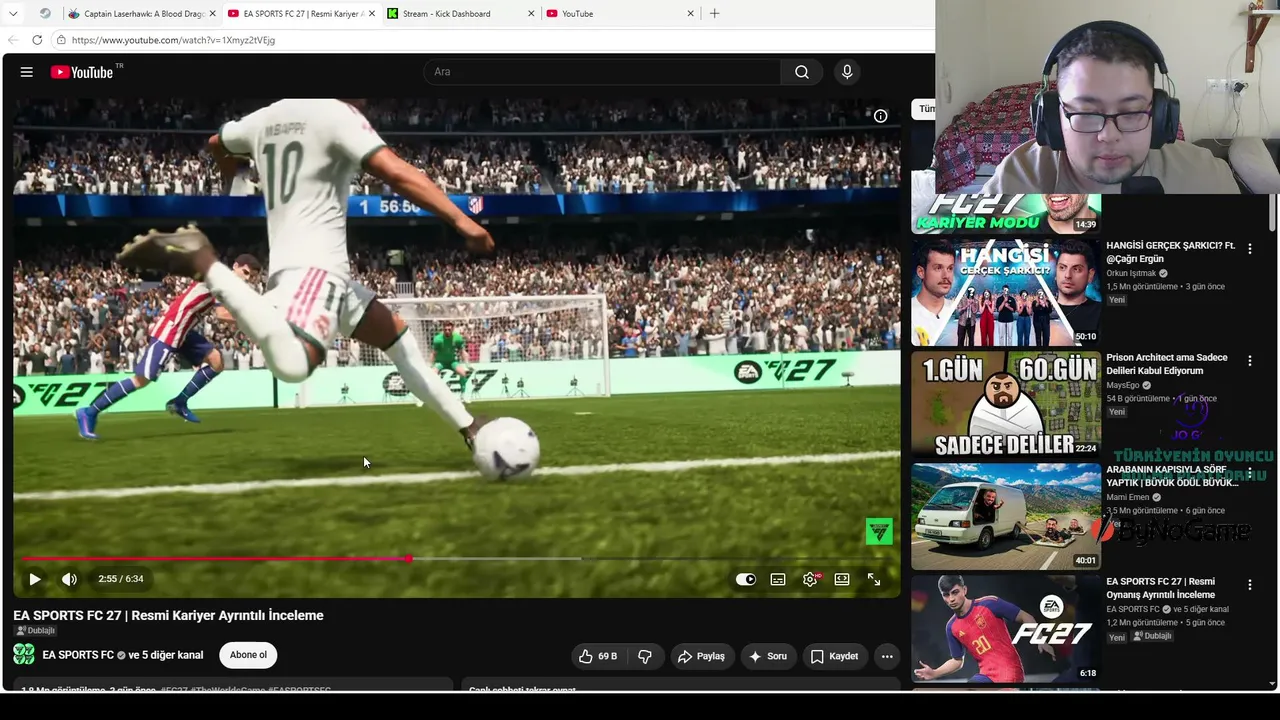Open options menu for 'Resmi Oynanış Ayrıntılı İnceleme' video

pos(1249,584)
